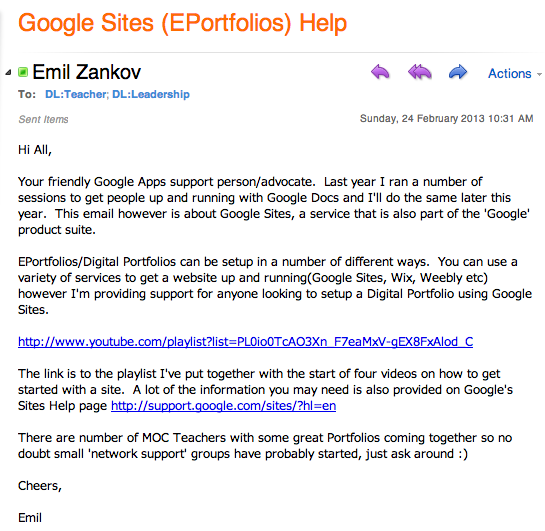Click the purple Reply arrow icon
Image resolution: width=545 pixels, height=531 pixels.
click(380, 72)
